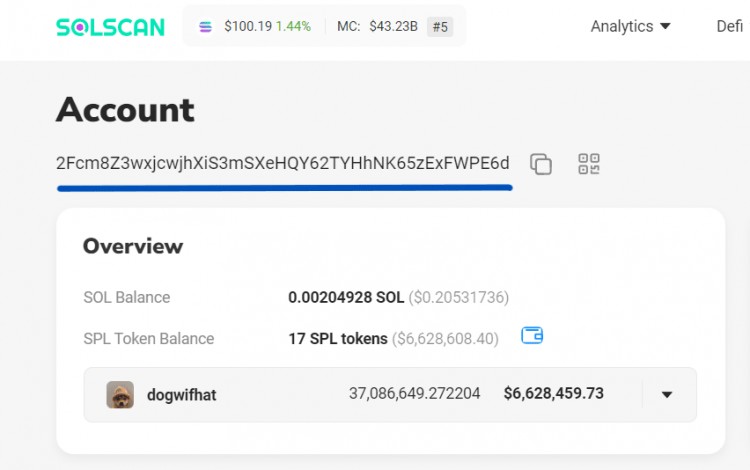
Task: Click the account address text
Action: pyautogui.click(x=283, y=164)
